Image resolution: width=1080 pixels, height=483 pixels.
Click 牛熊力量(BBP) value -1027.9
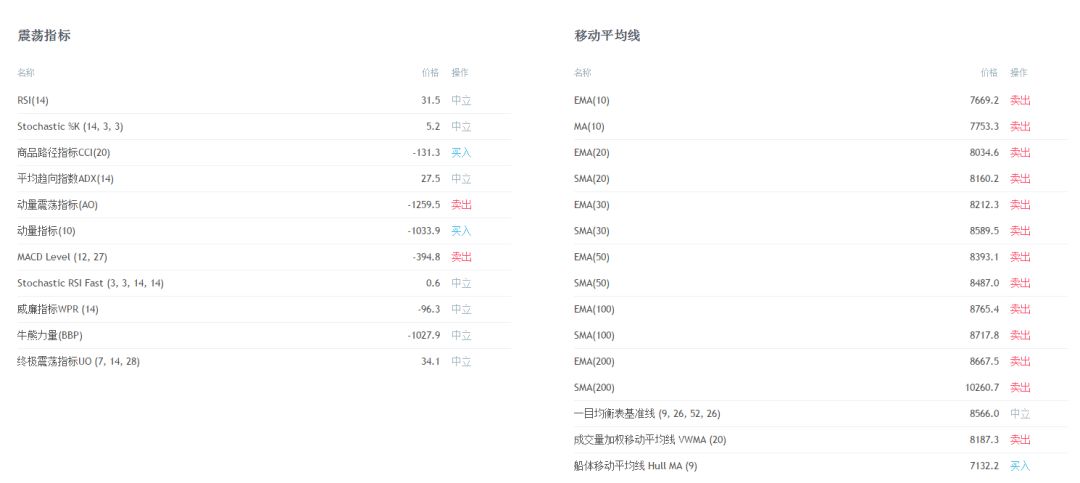(x=423, y=336)
